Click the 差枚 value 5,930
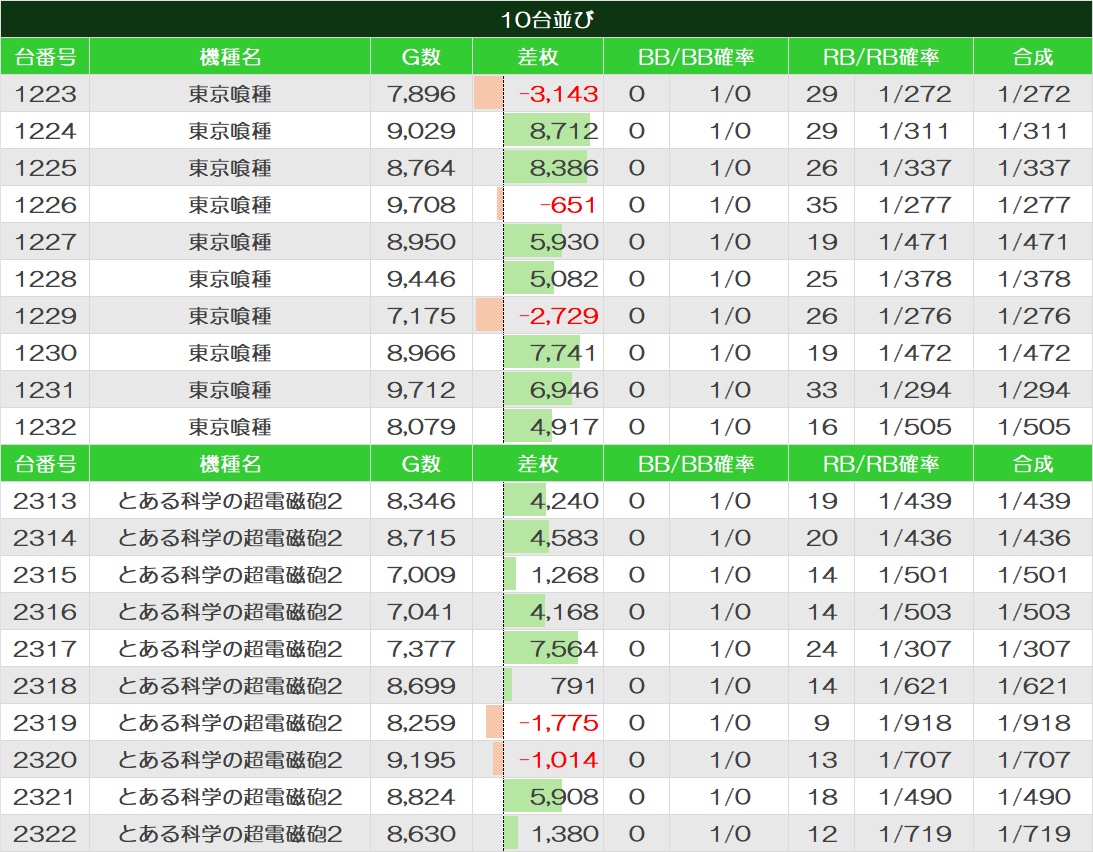1093x852 pixels. (564, 241)
